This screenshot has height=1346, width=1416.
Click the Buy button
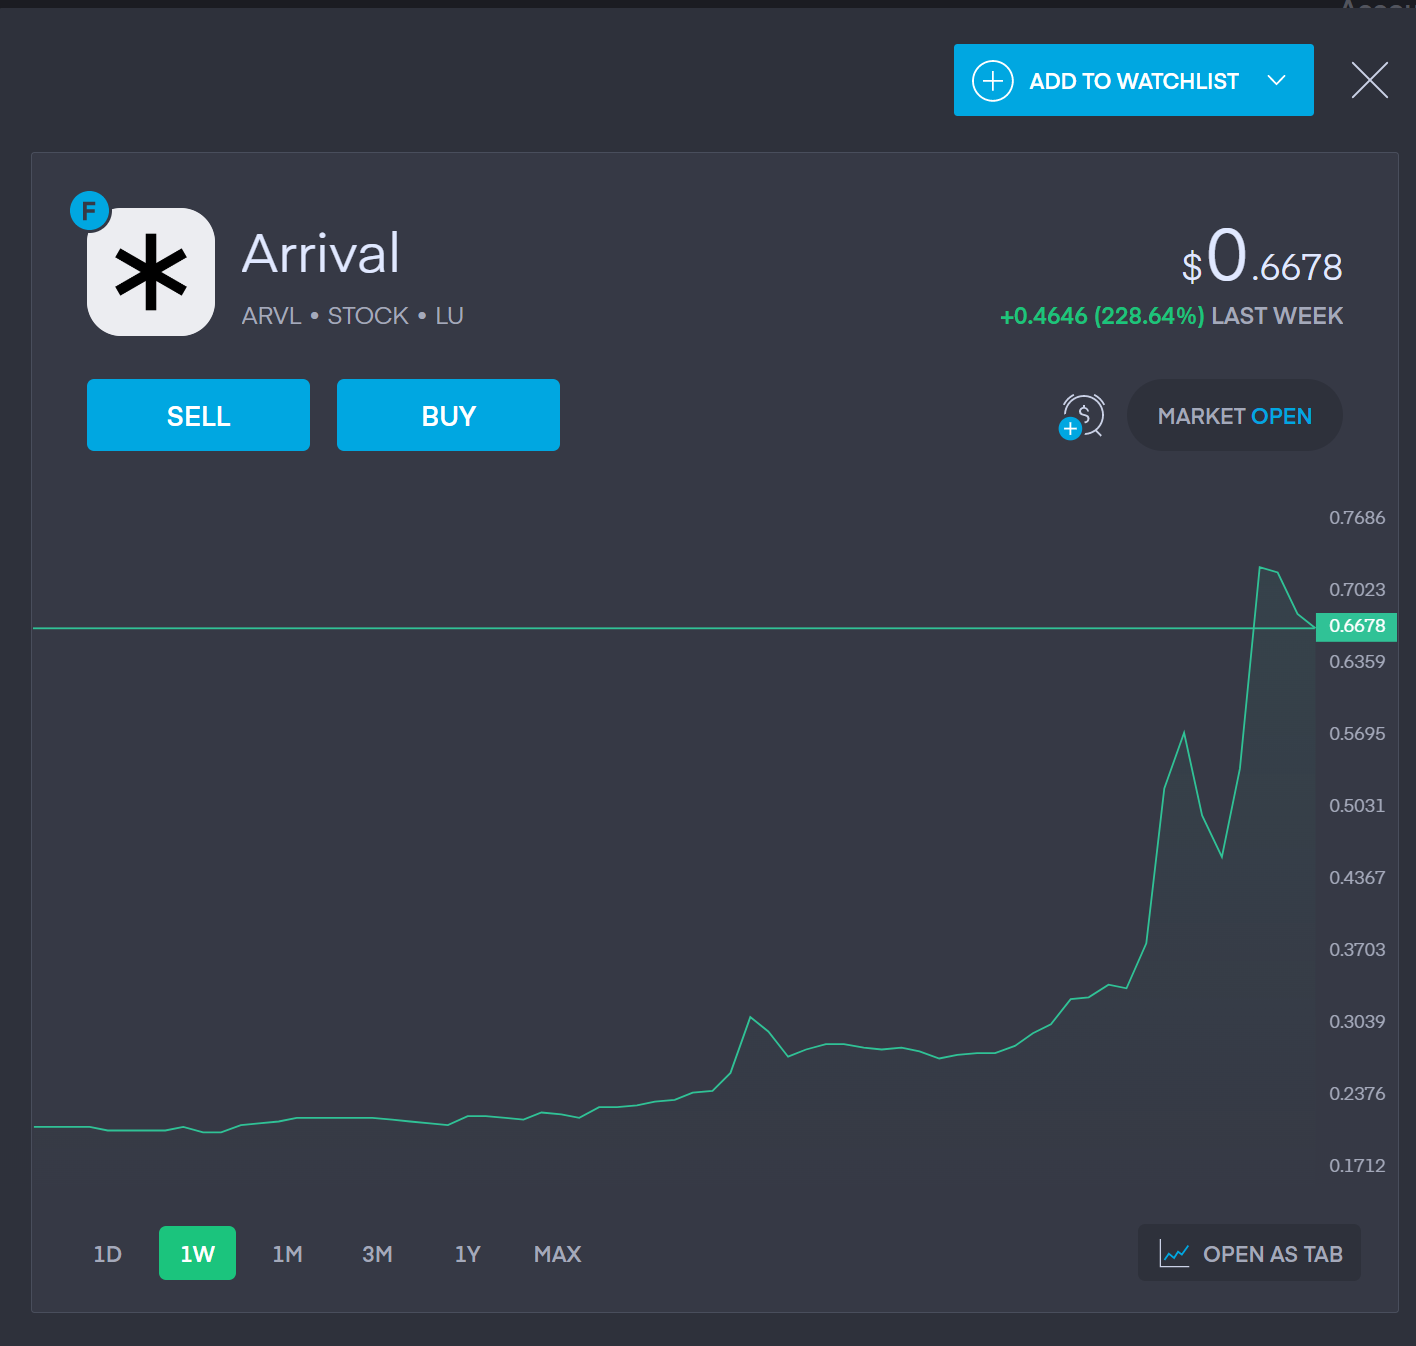click(448, 415)
